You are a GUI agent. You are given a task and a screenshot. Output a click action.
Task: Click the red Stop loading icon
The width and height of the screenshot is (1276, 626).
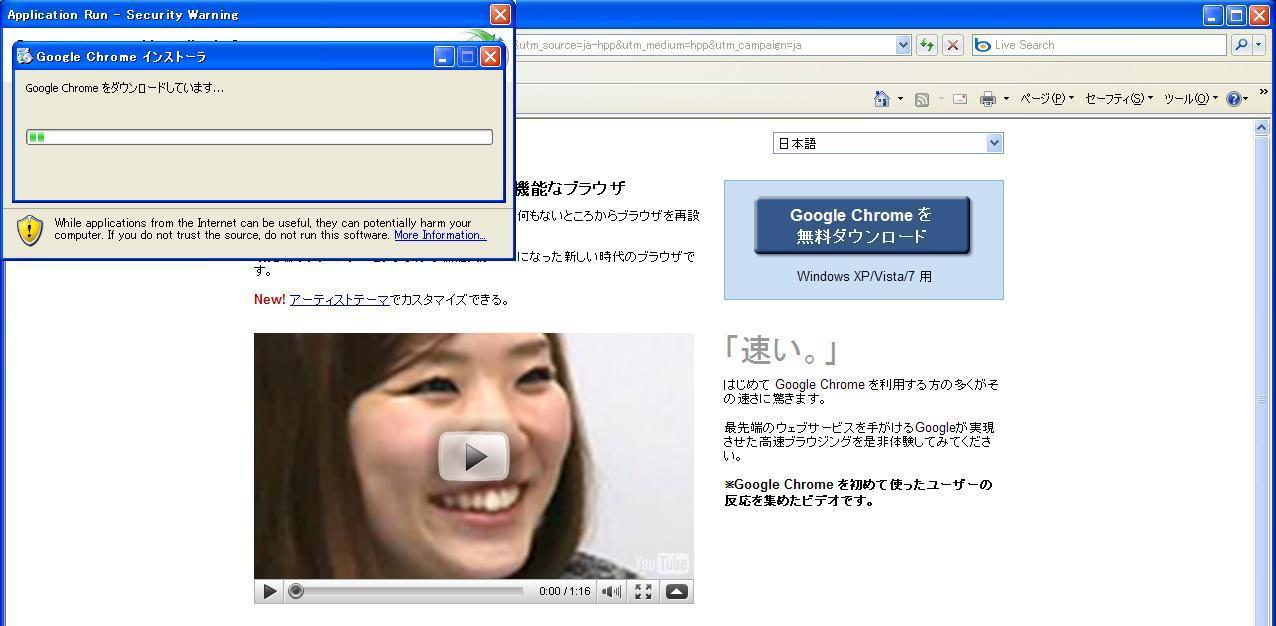click(953, 45)
